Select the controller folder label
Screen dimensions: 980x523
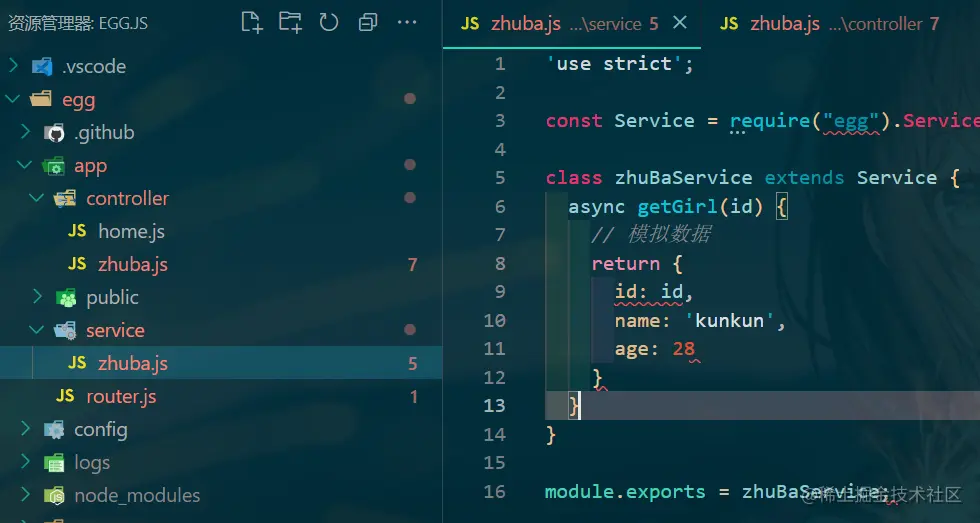click(x=128, y=198)
